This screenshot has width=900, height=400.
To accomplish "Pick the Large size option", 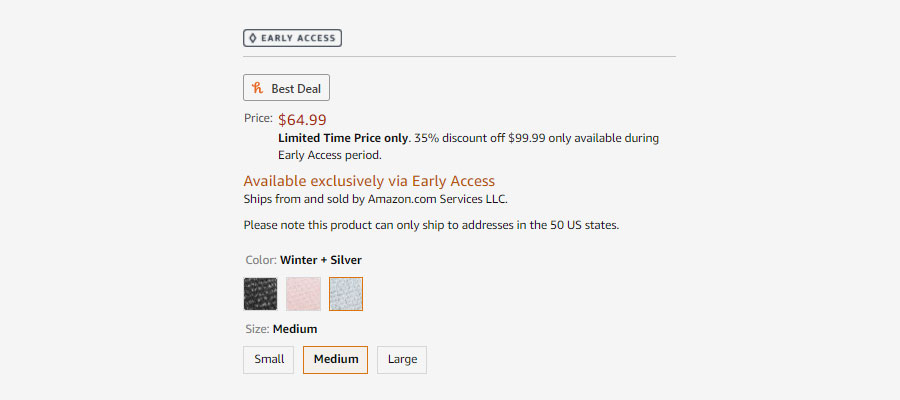I will click(402, 360).
